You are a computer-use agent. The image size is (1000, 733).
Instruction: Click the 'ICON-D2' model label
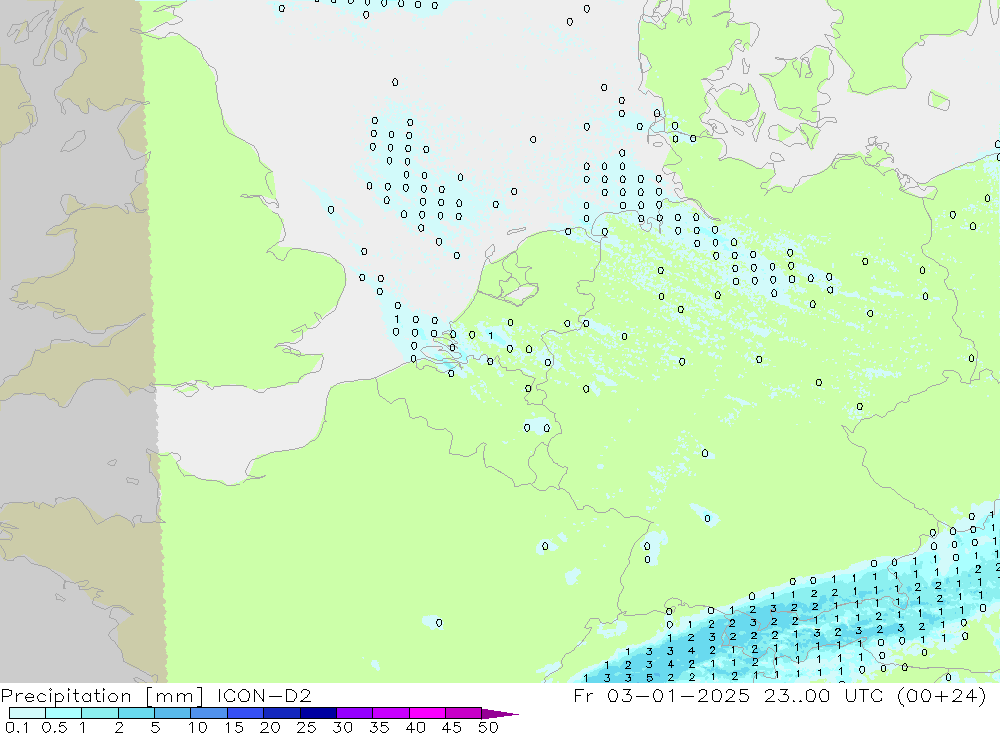(263, 695)
